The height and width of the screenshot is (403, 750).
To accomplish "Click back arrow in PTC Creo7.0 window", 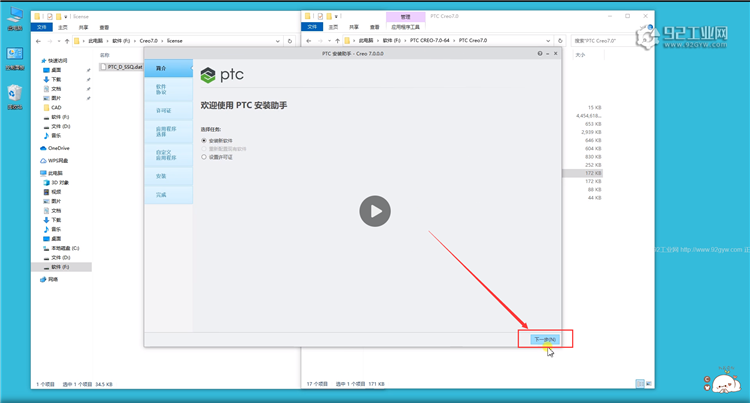I will [x=309, y=41].
